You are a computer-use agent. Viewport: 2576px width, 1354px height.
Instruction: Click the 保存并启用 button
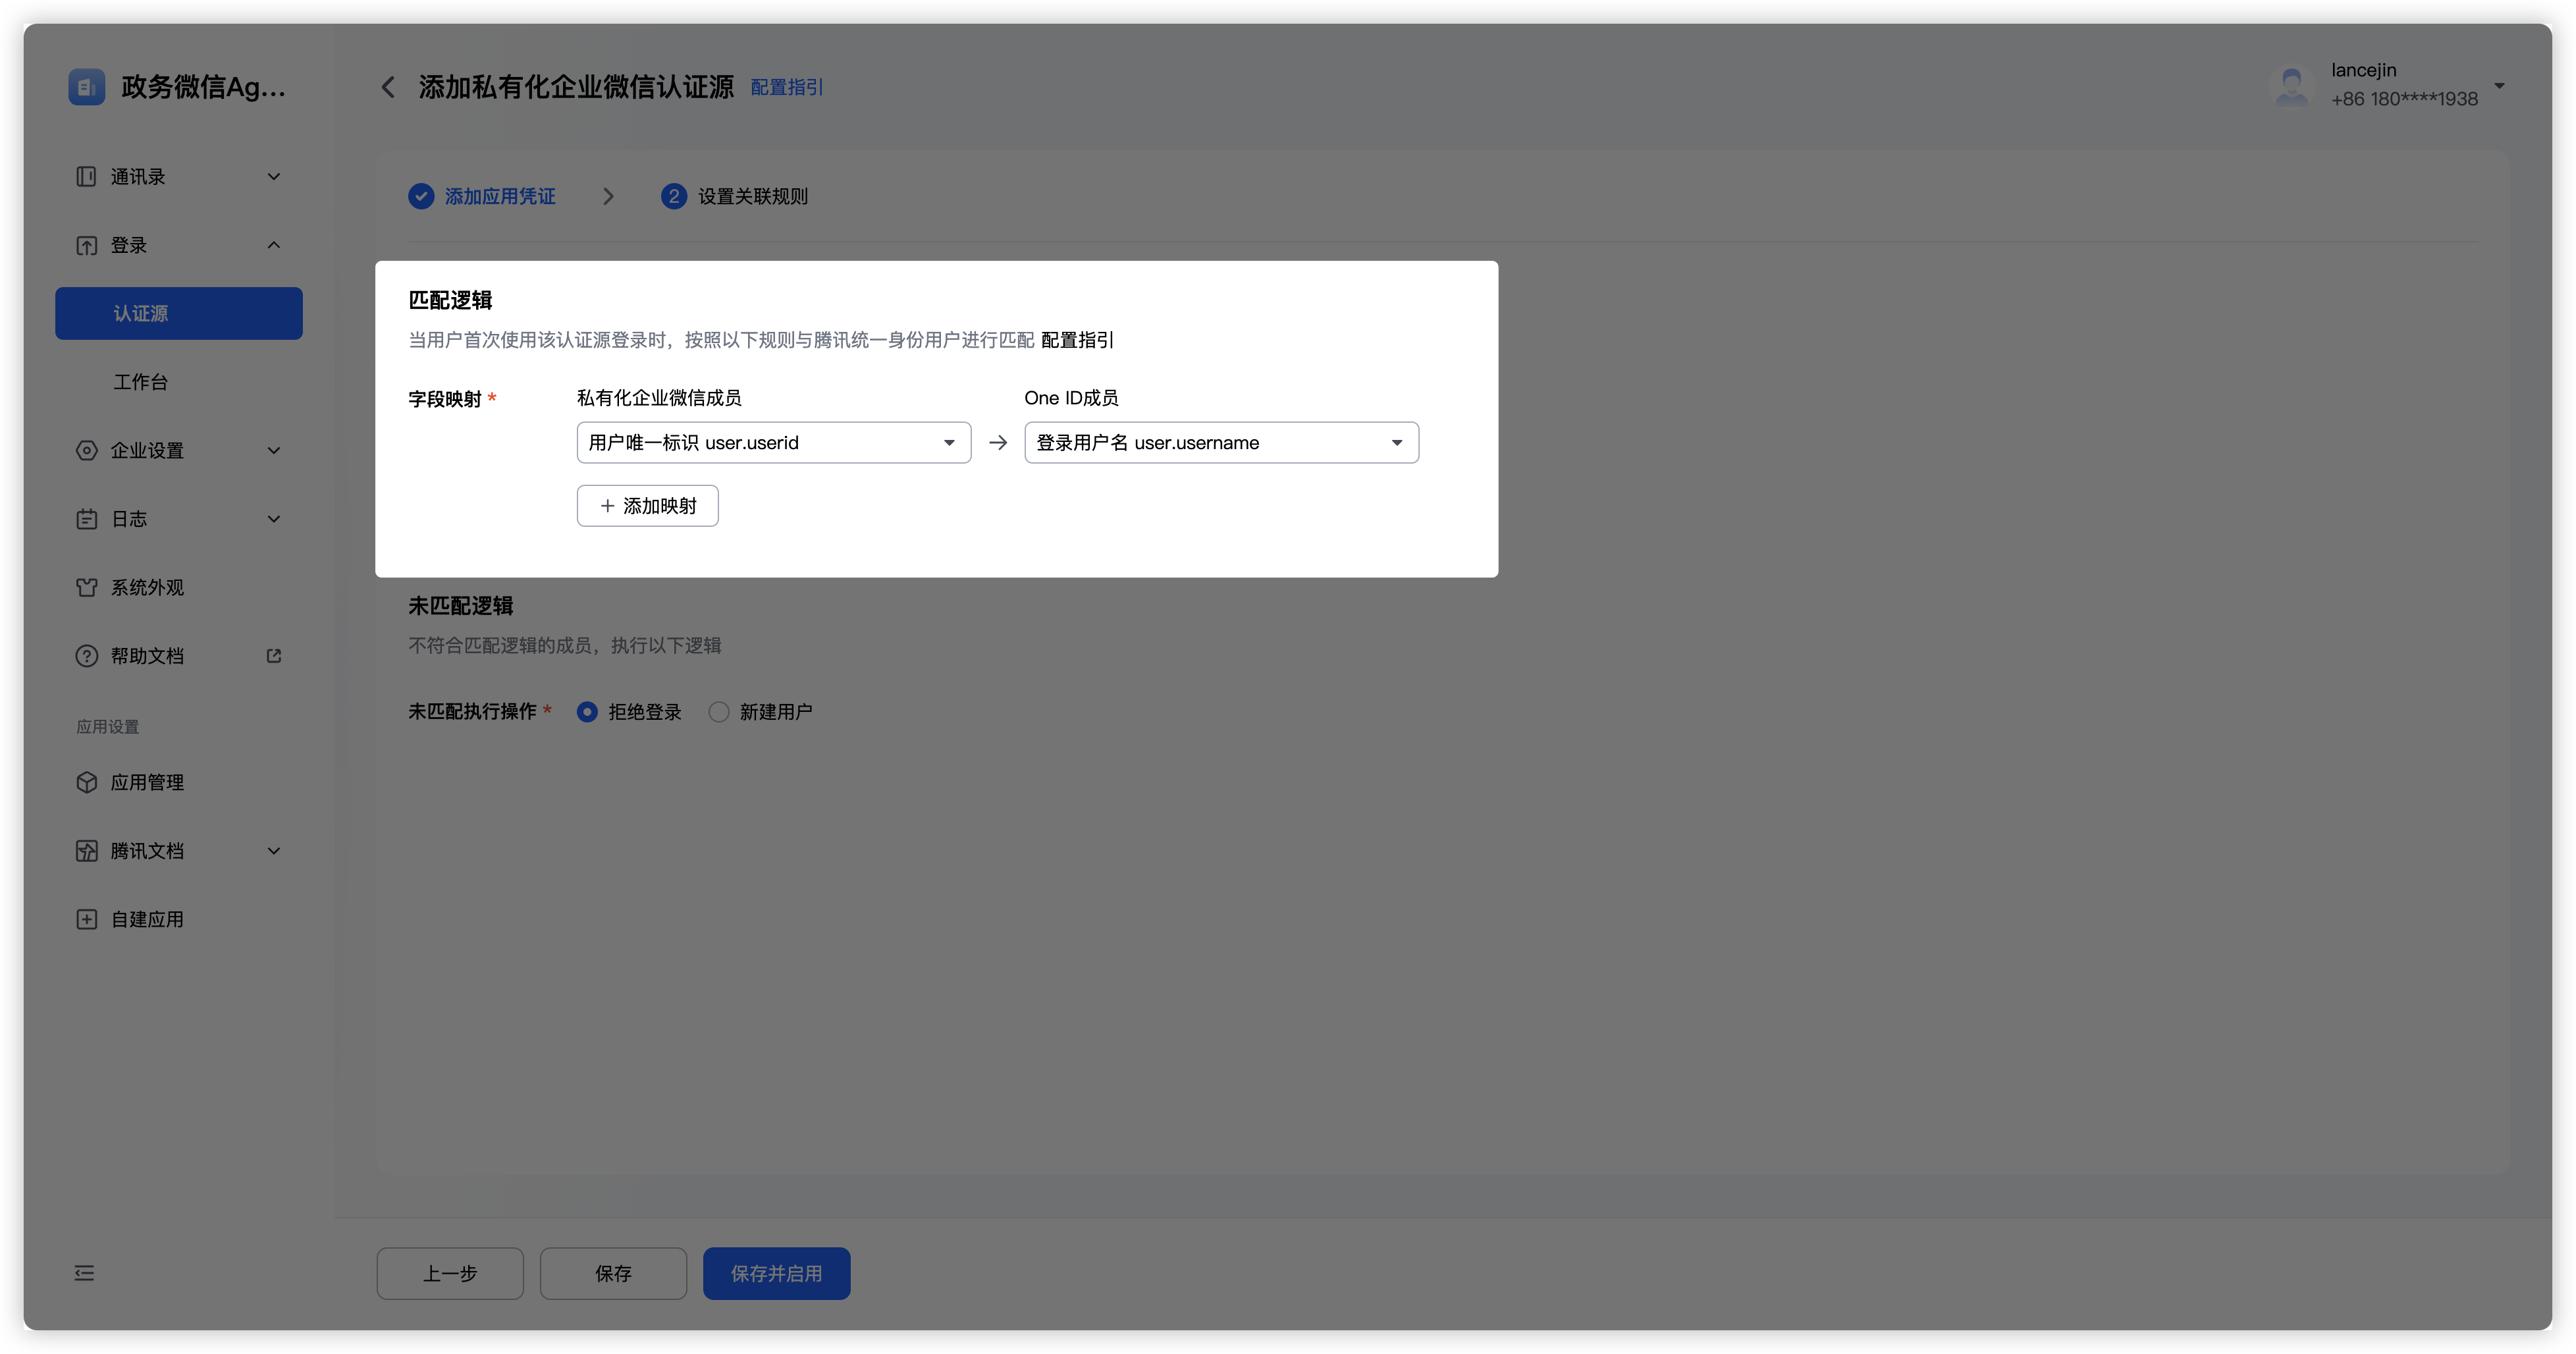pos(776,1273)
